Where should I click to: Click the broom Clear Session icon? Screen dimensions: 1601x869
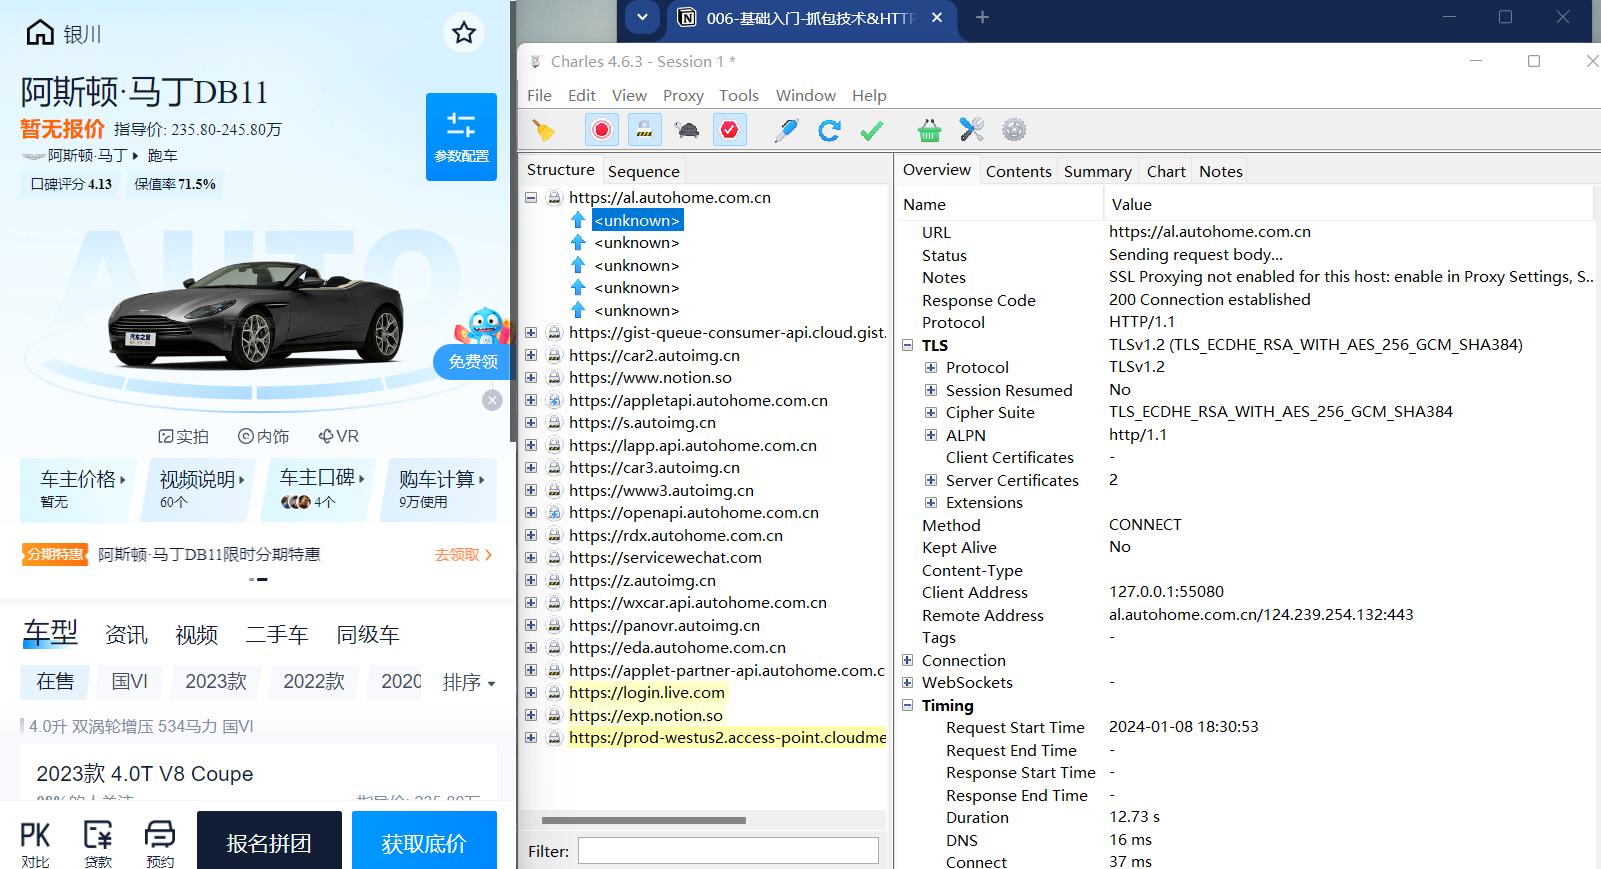coord(543,130)
